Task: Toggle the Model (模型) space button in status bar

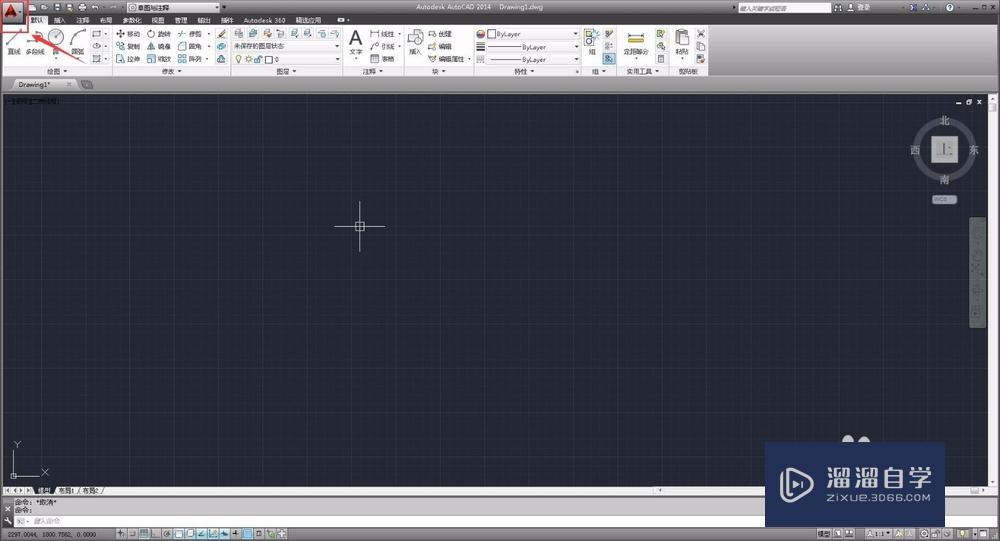Action: click(824, 533)
